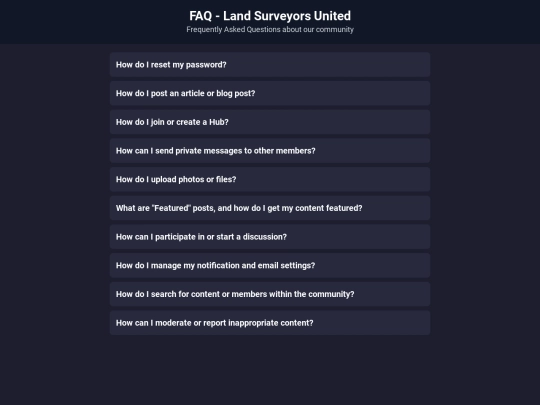
Task: Toggle the report inappropriate content accordion
Action: pos(270,323)
